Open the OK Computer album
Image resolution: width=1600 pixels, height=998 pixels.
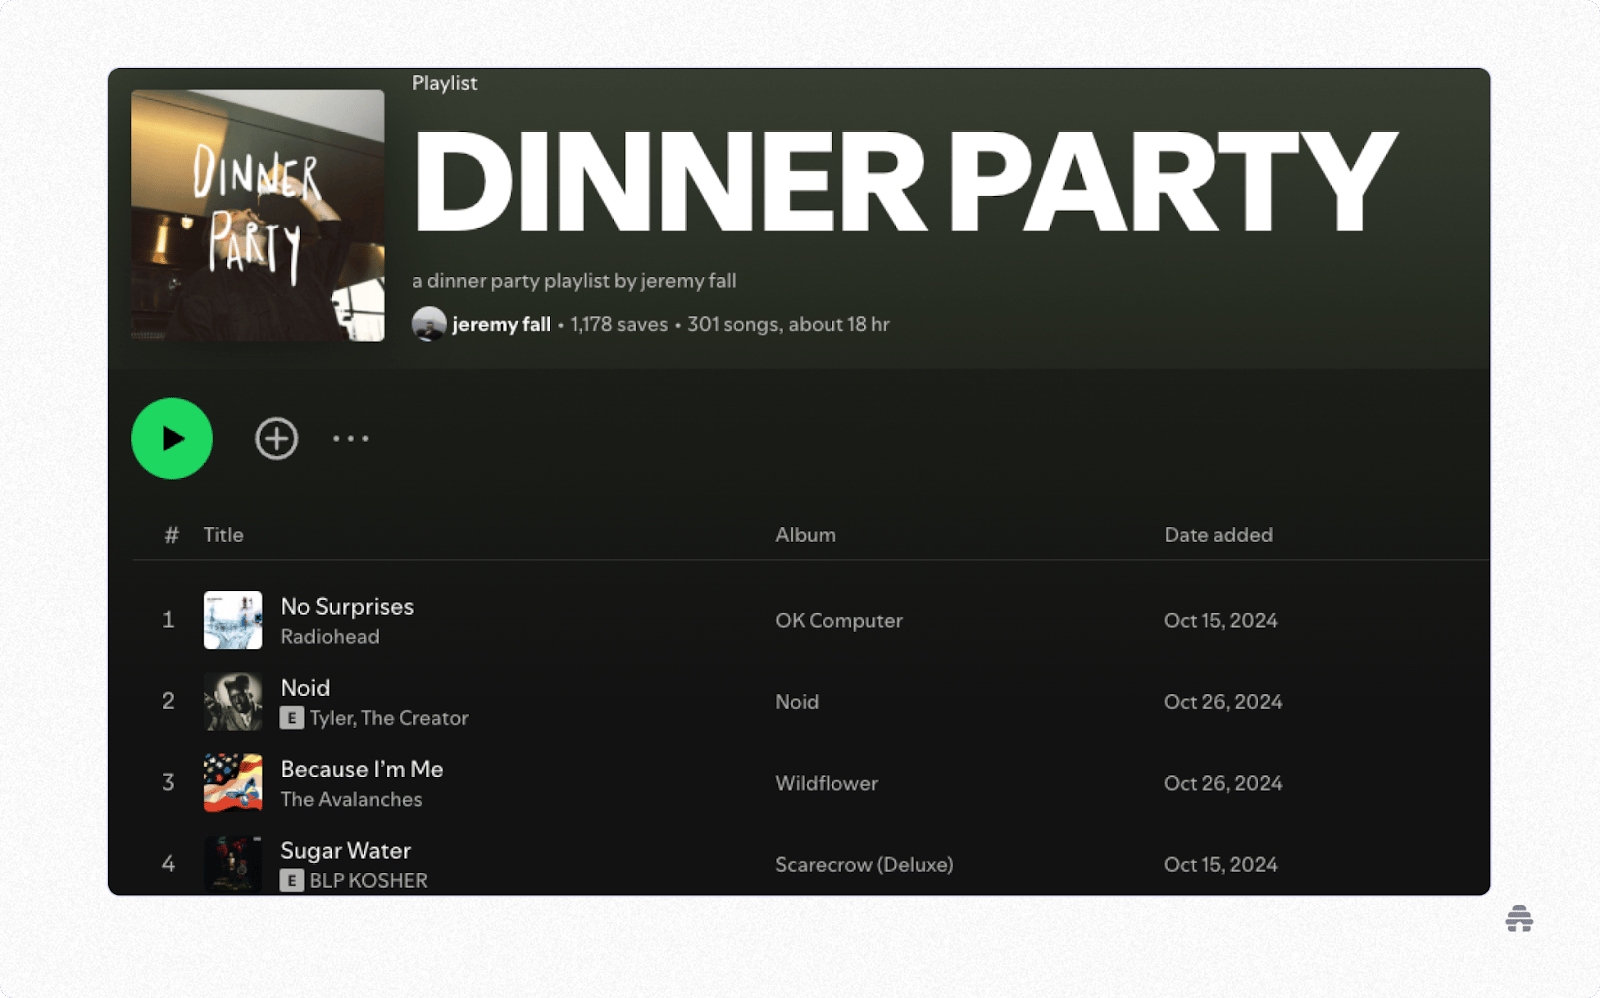tap(839, 620)
